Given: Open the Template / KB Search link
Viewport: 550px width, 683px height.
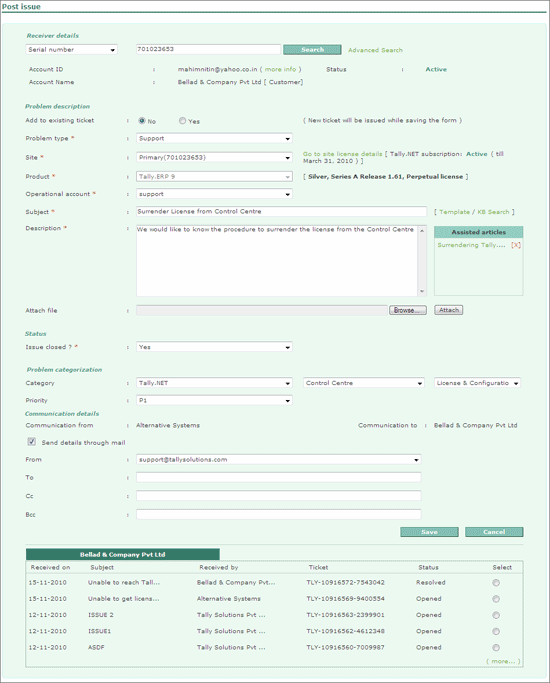Looking at the screenshot, I should point(474,212).
